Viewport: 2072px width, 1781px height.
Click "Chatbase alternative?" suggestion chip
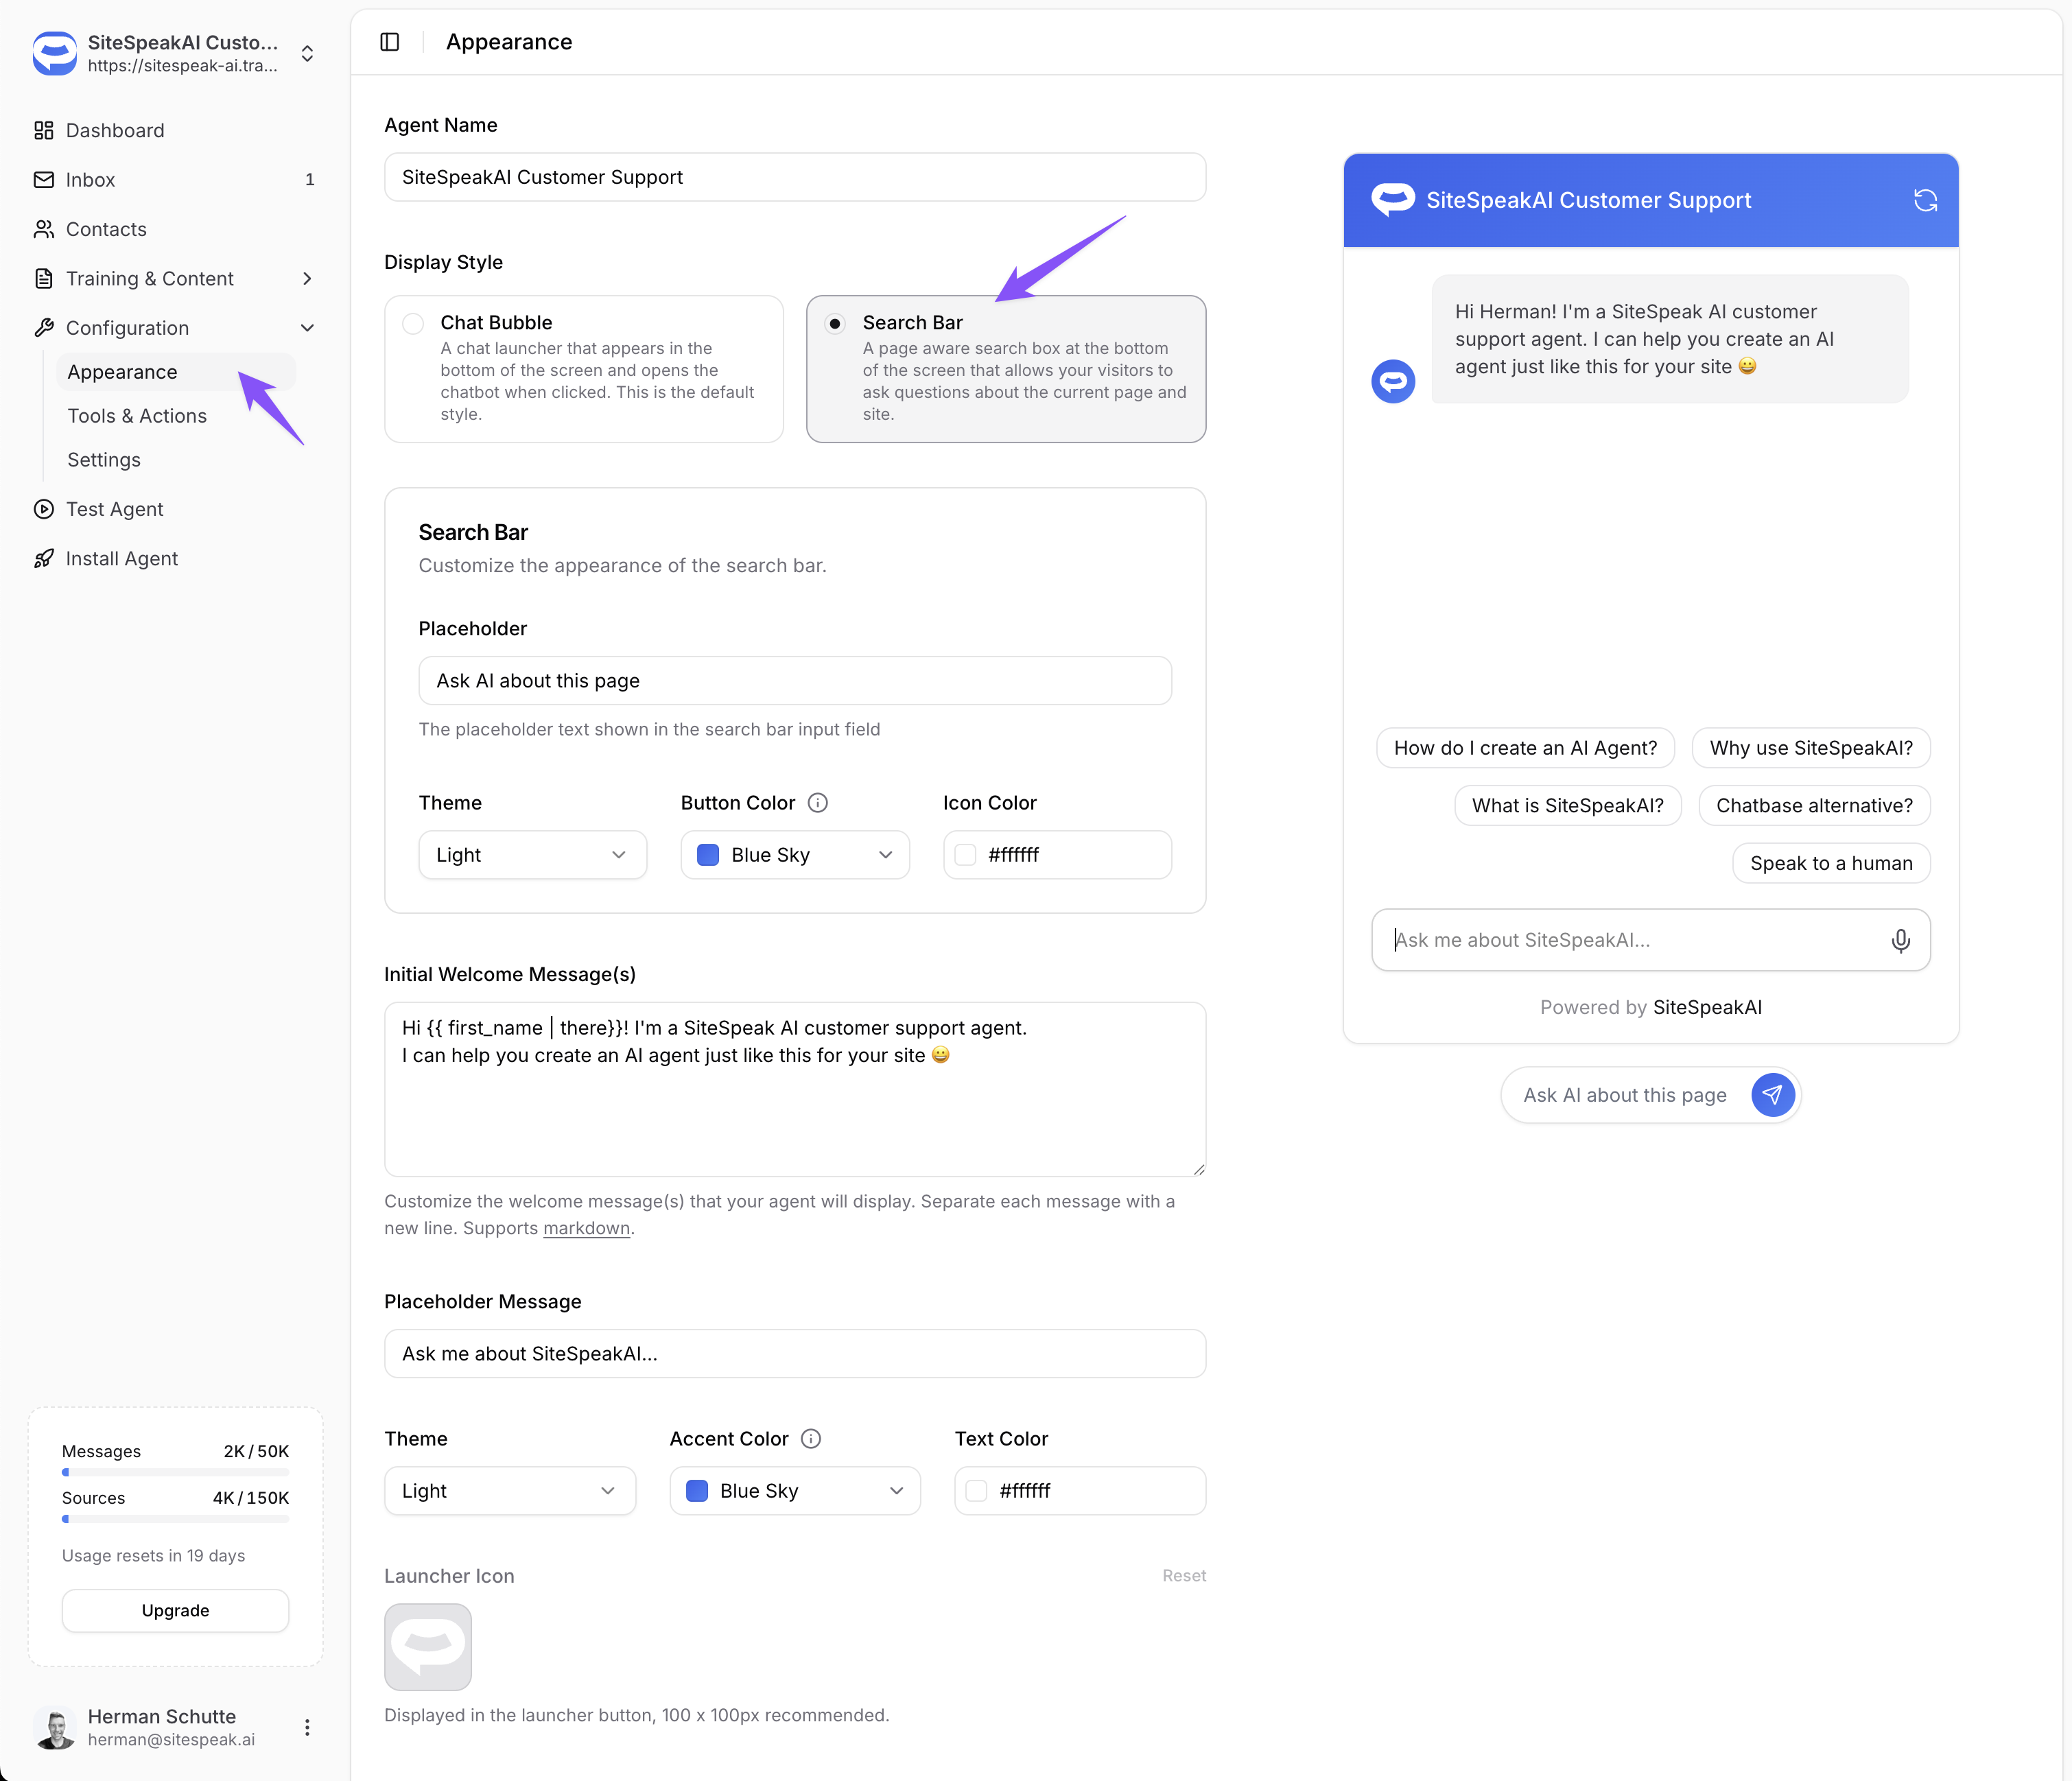[x=1814, y=806]
